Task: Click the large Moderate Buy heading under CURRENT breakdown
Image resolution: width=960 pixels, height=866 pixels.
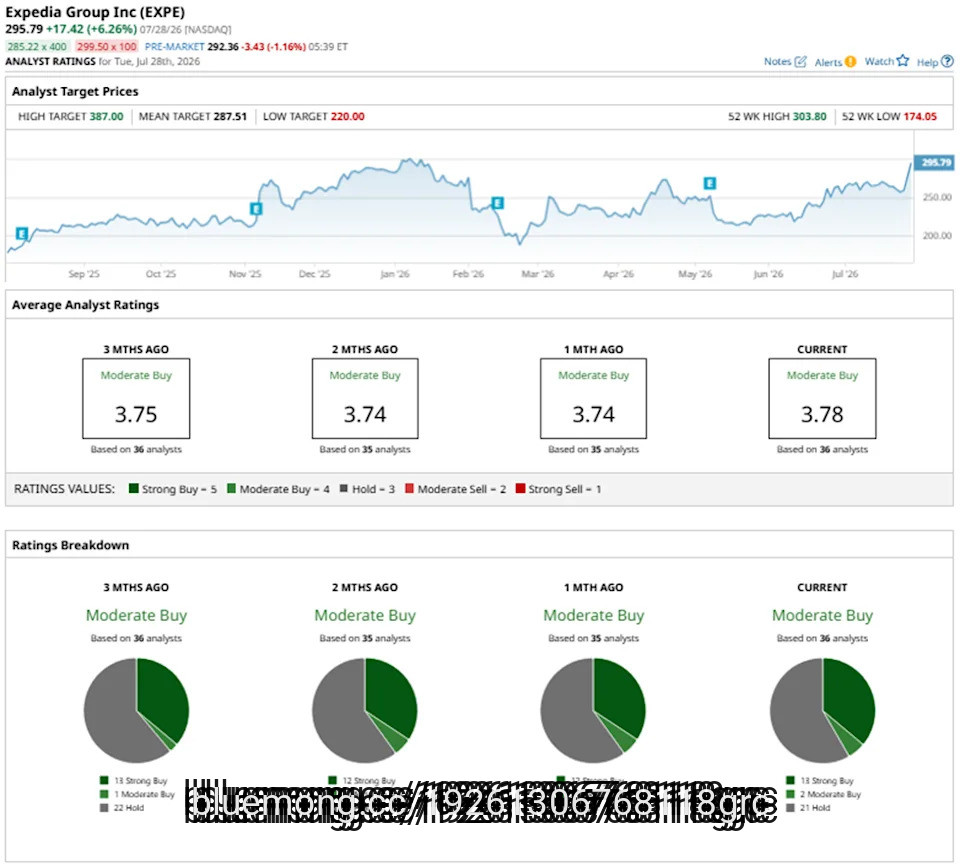Action: click(822, 615)
